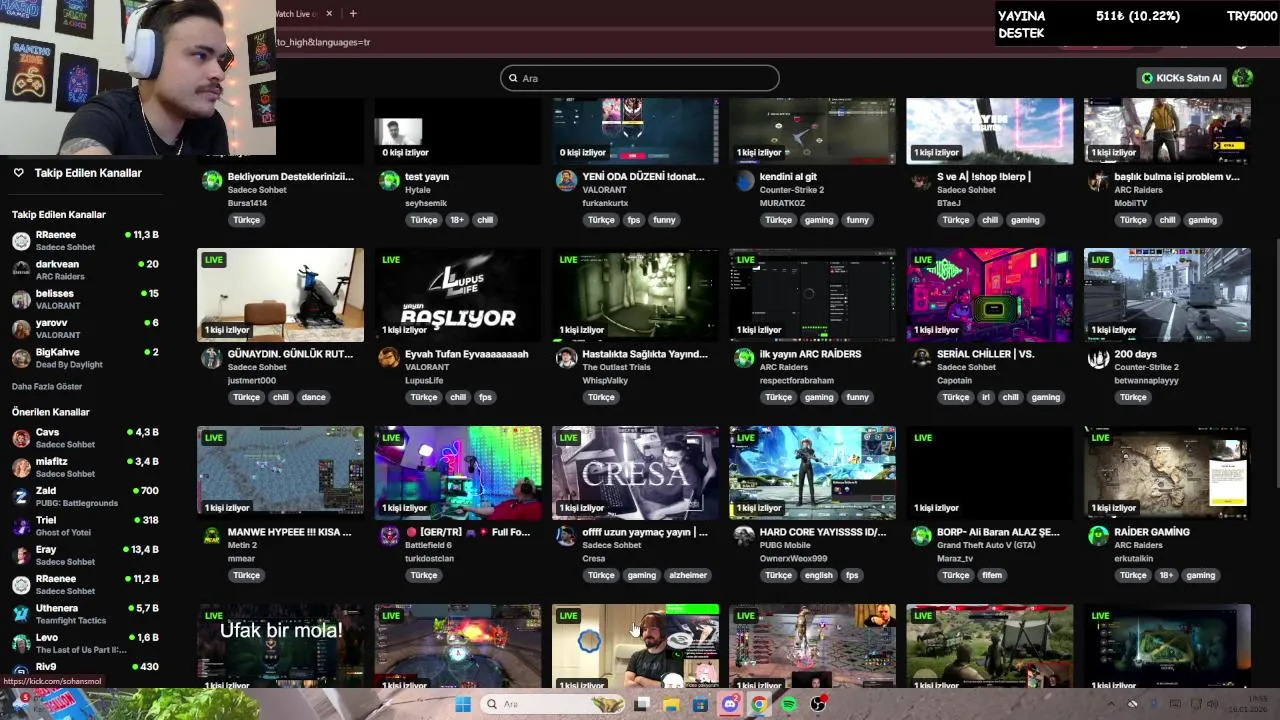Open RRaenee under Takip Edilen Kanallar list
The width and height of the screenshot is (1280, 720).
tap(85, 241)
